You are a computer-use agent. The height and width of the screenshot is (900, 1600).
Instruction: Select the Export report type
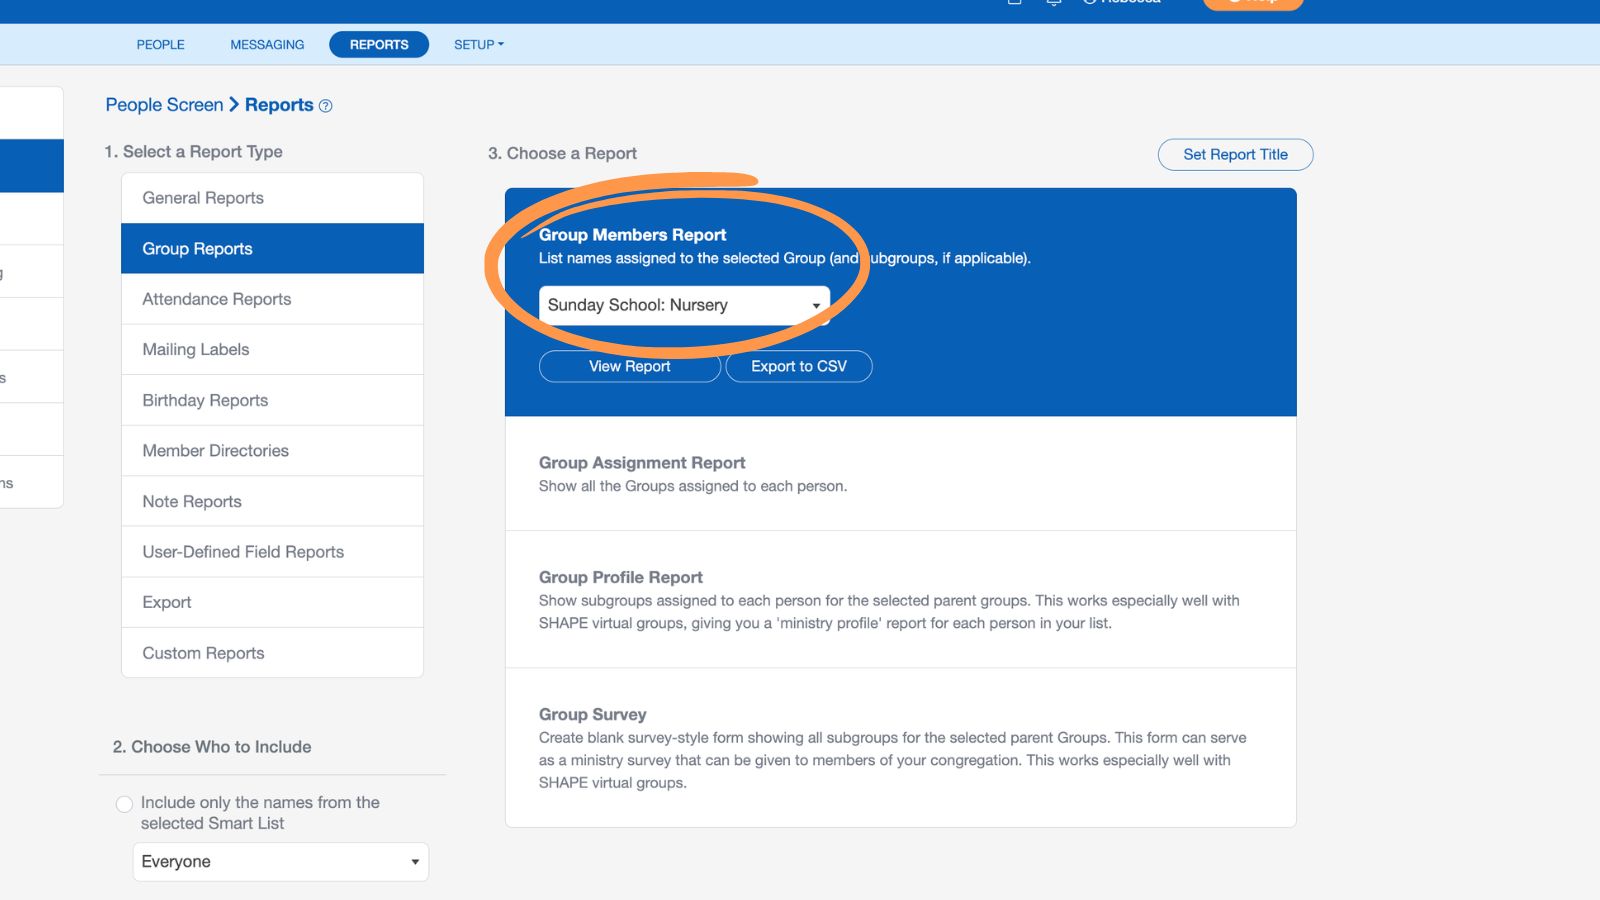(x=272, y=602)
